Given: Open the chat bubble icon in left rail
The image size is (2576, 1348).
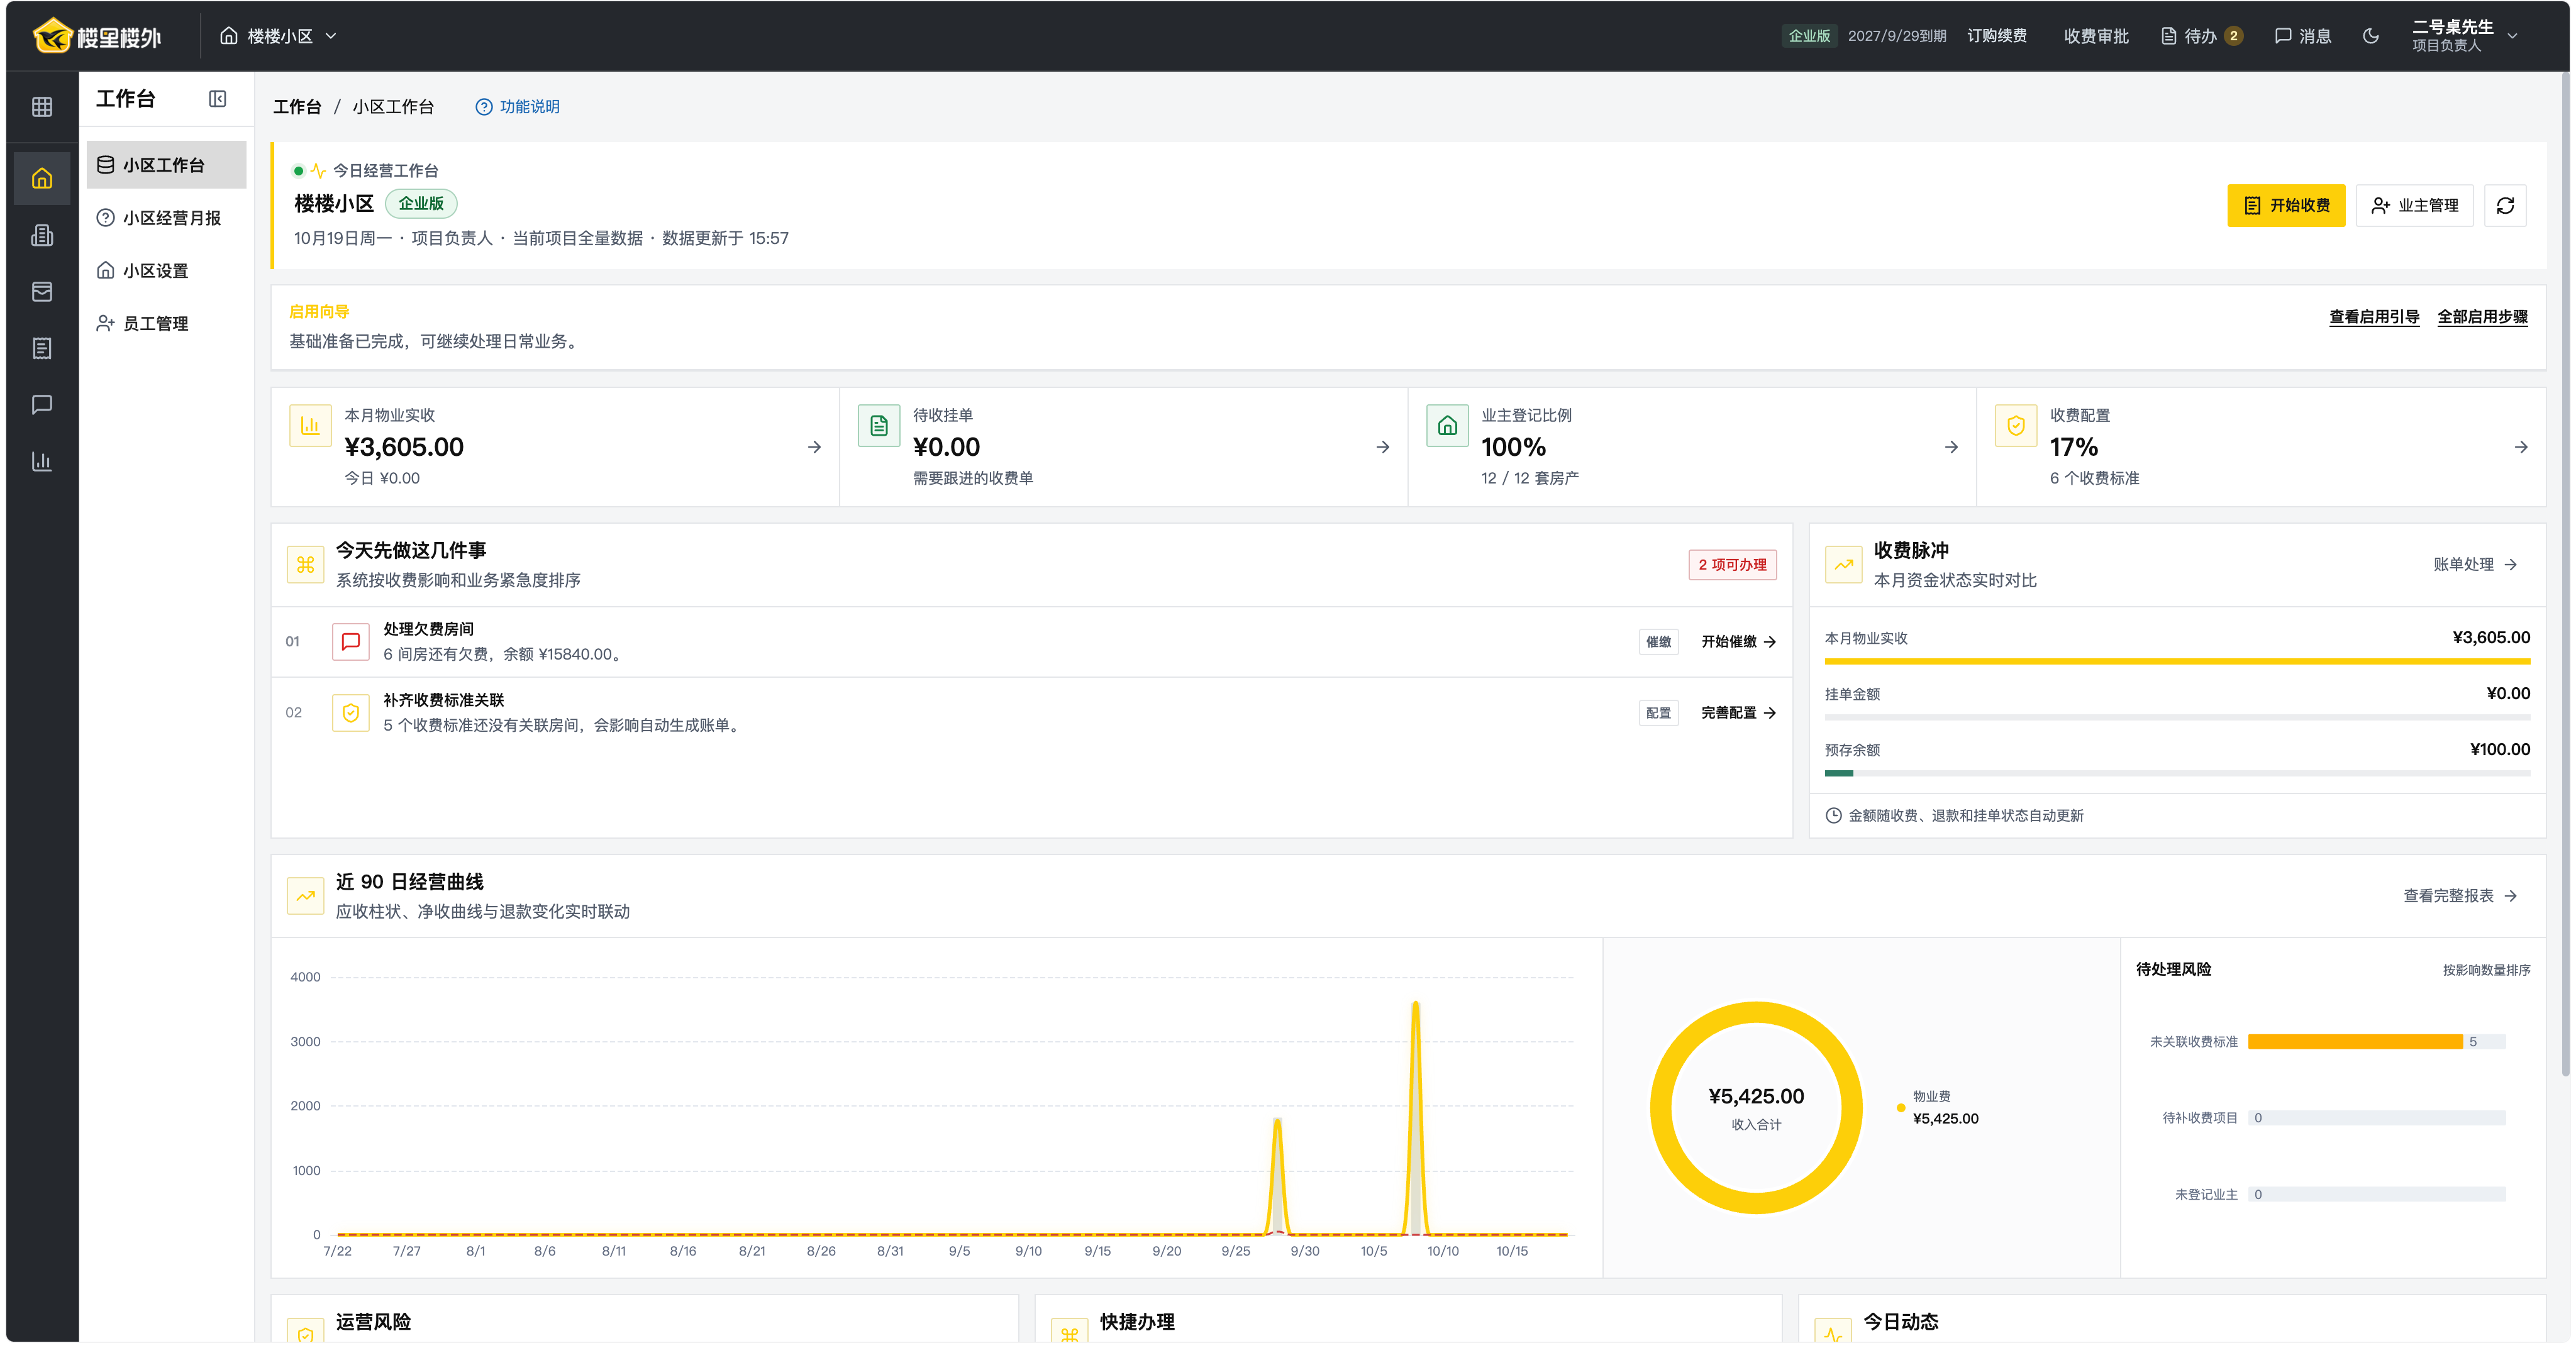Looking at the screenshot, I should pyautogui.click(x=42, y=405).
